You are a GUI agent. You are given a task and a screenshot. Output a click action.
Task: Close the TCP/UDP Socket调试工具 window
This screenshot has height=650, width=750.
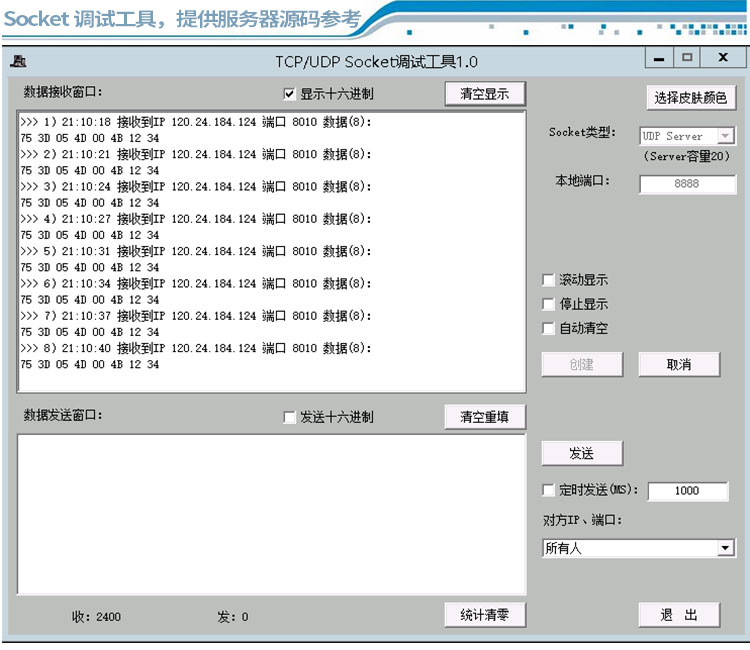tap(723, 58)
